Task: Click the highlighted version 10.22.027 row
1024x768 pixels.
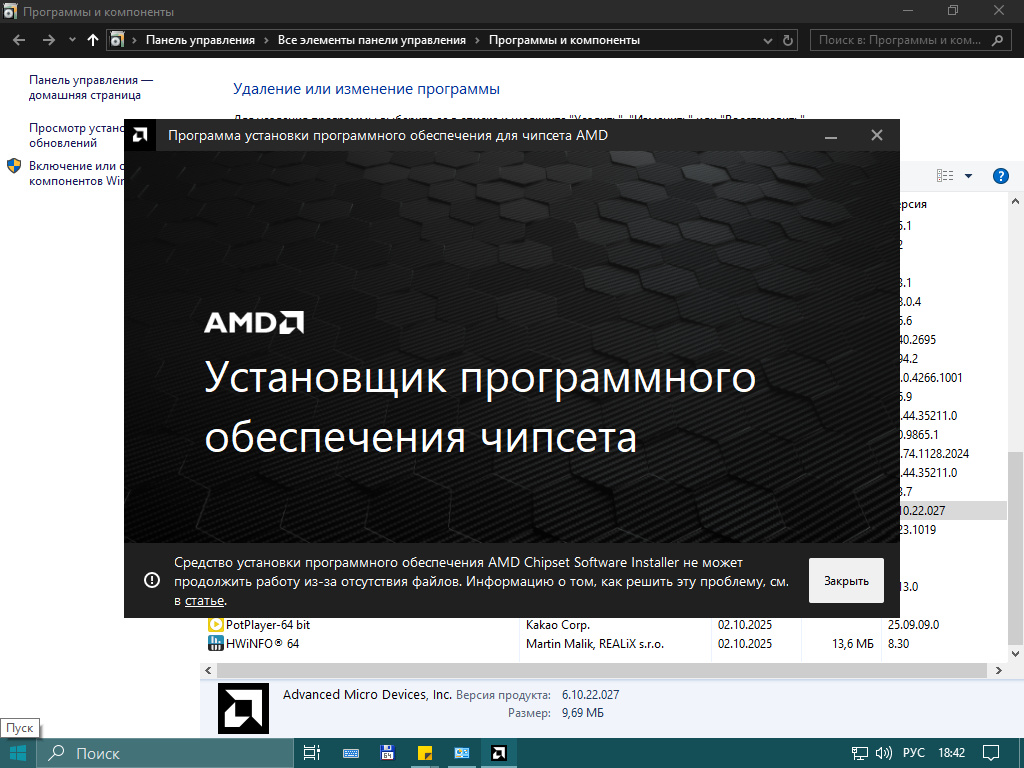Action: pyautogui.click(x=953, y=510)
